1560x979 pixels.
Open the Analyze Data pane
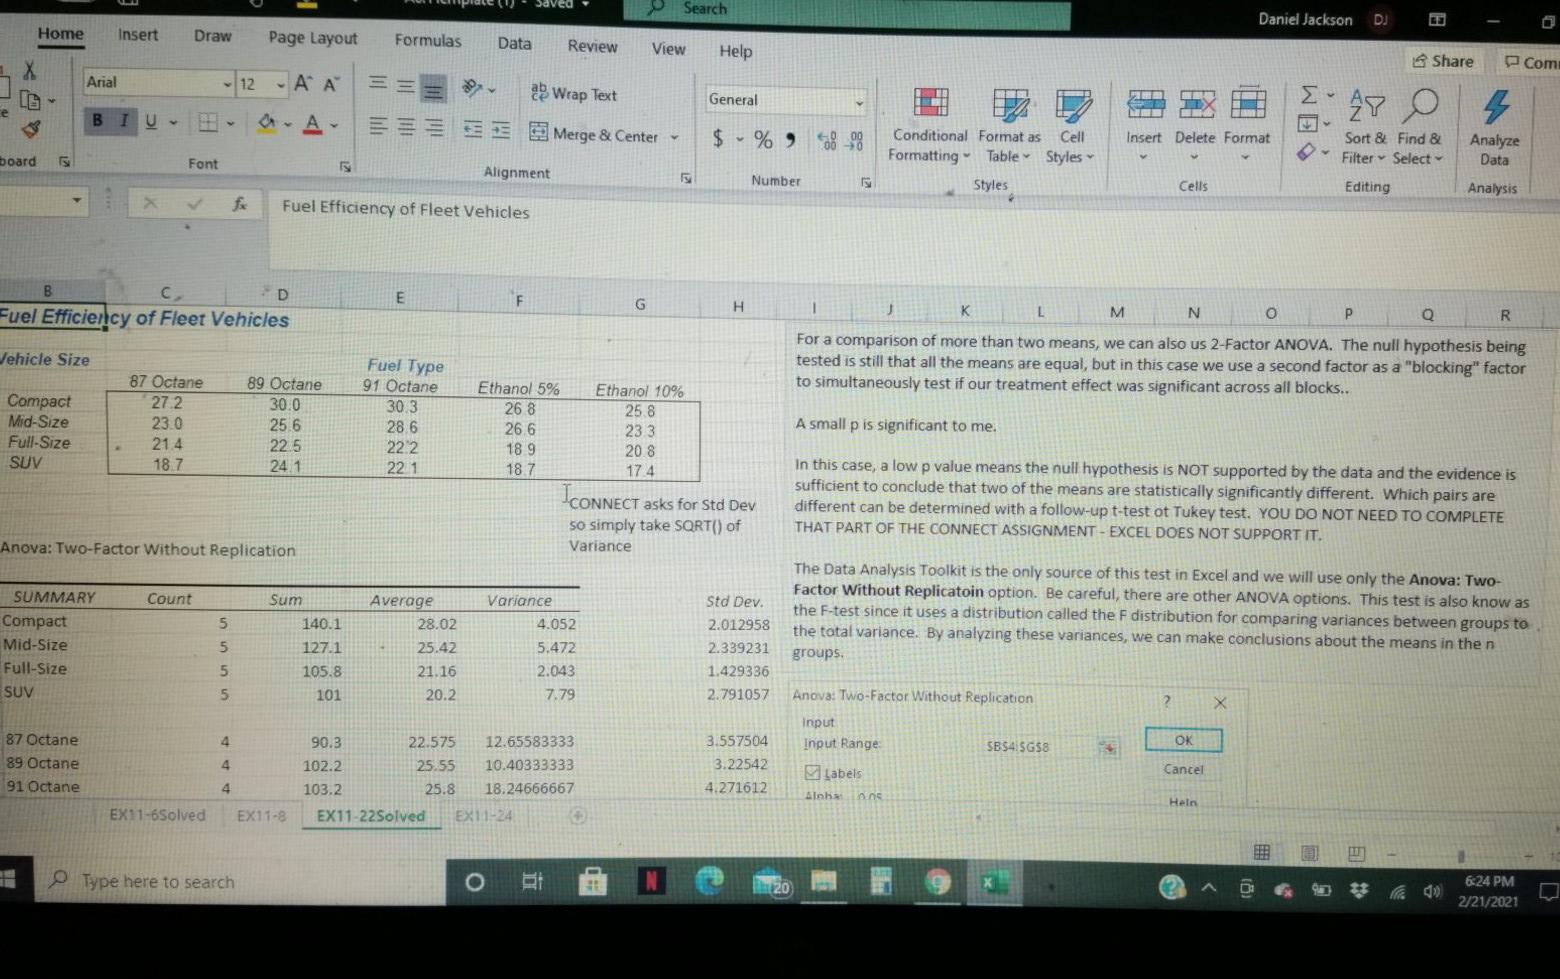pos(1493,125)
